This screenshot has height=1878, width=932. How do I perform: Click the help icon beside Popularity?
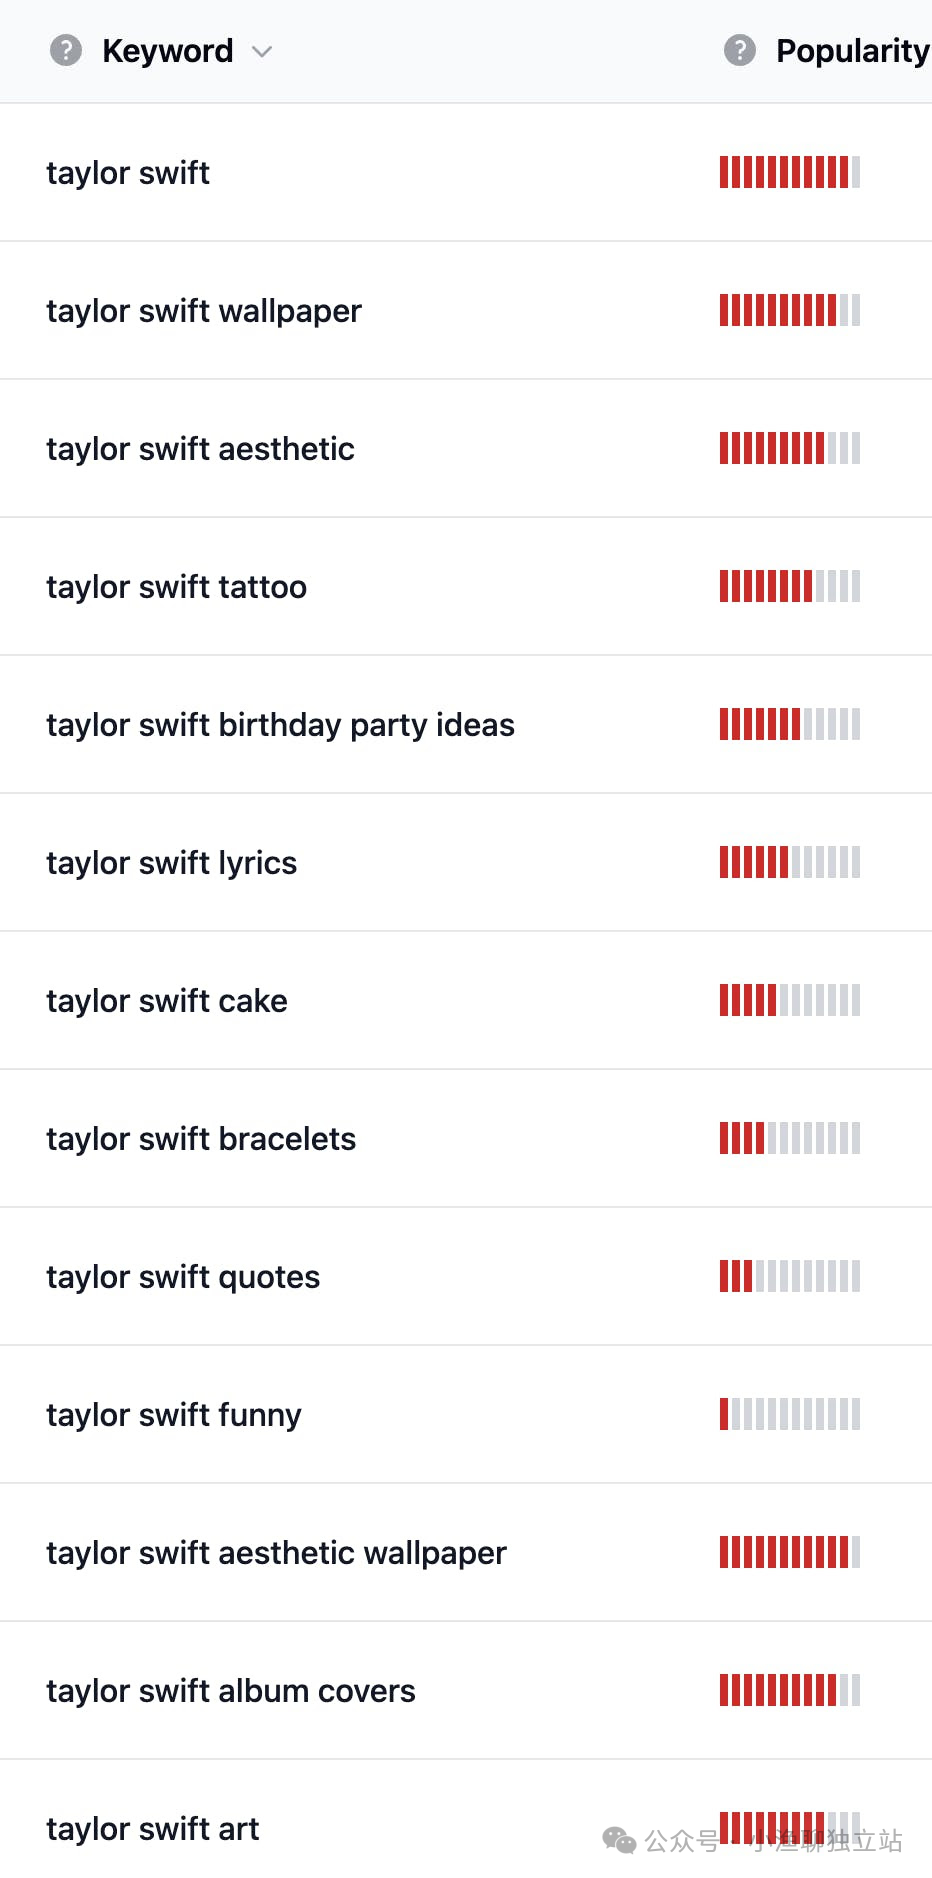coord(740,50)
